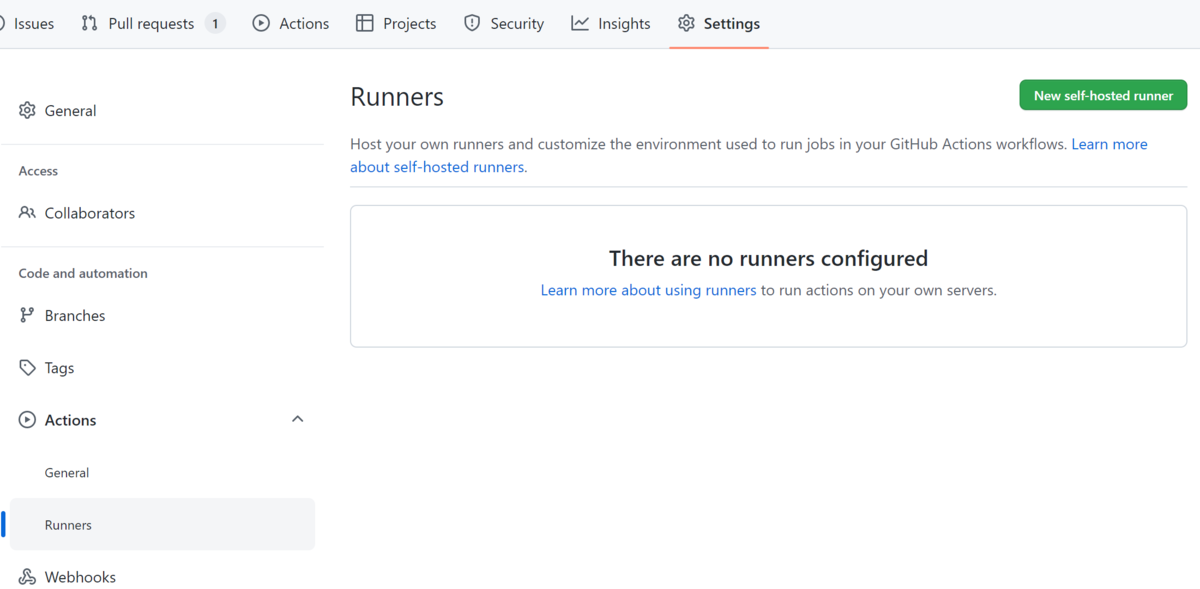Open the Tags label icon in sidebar
The image size is (1200, 589).
coord(27,367)
